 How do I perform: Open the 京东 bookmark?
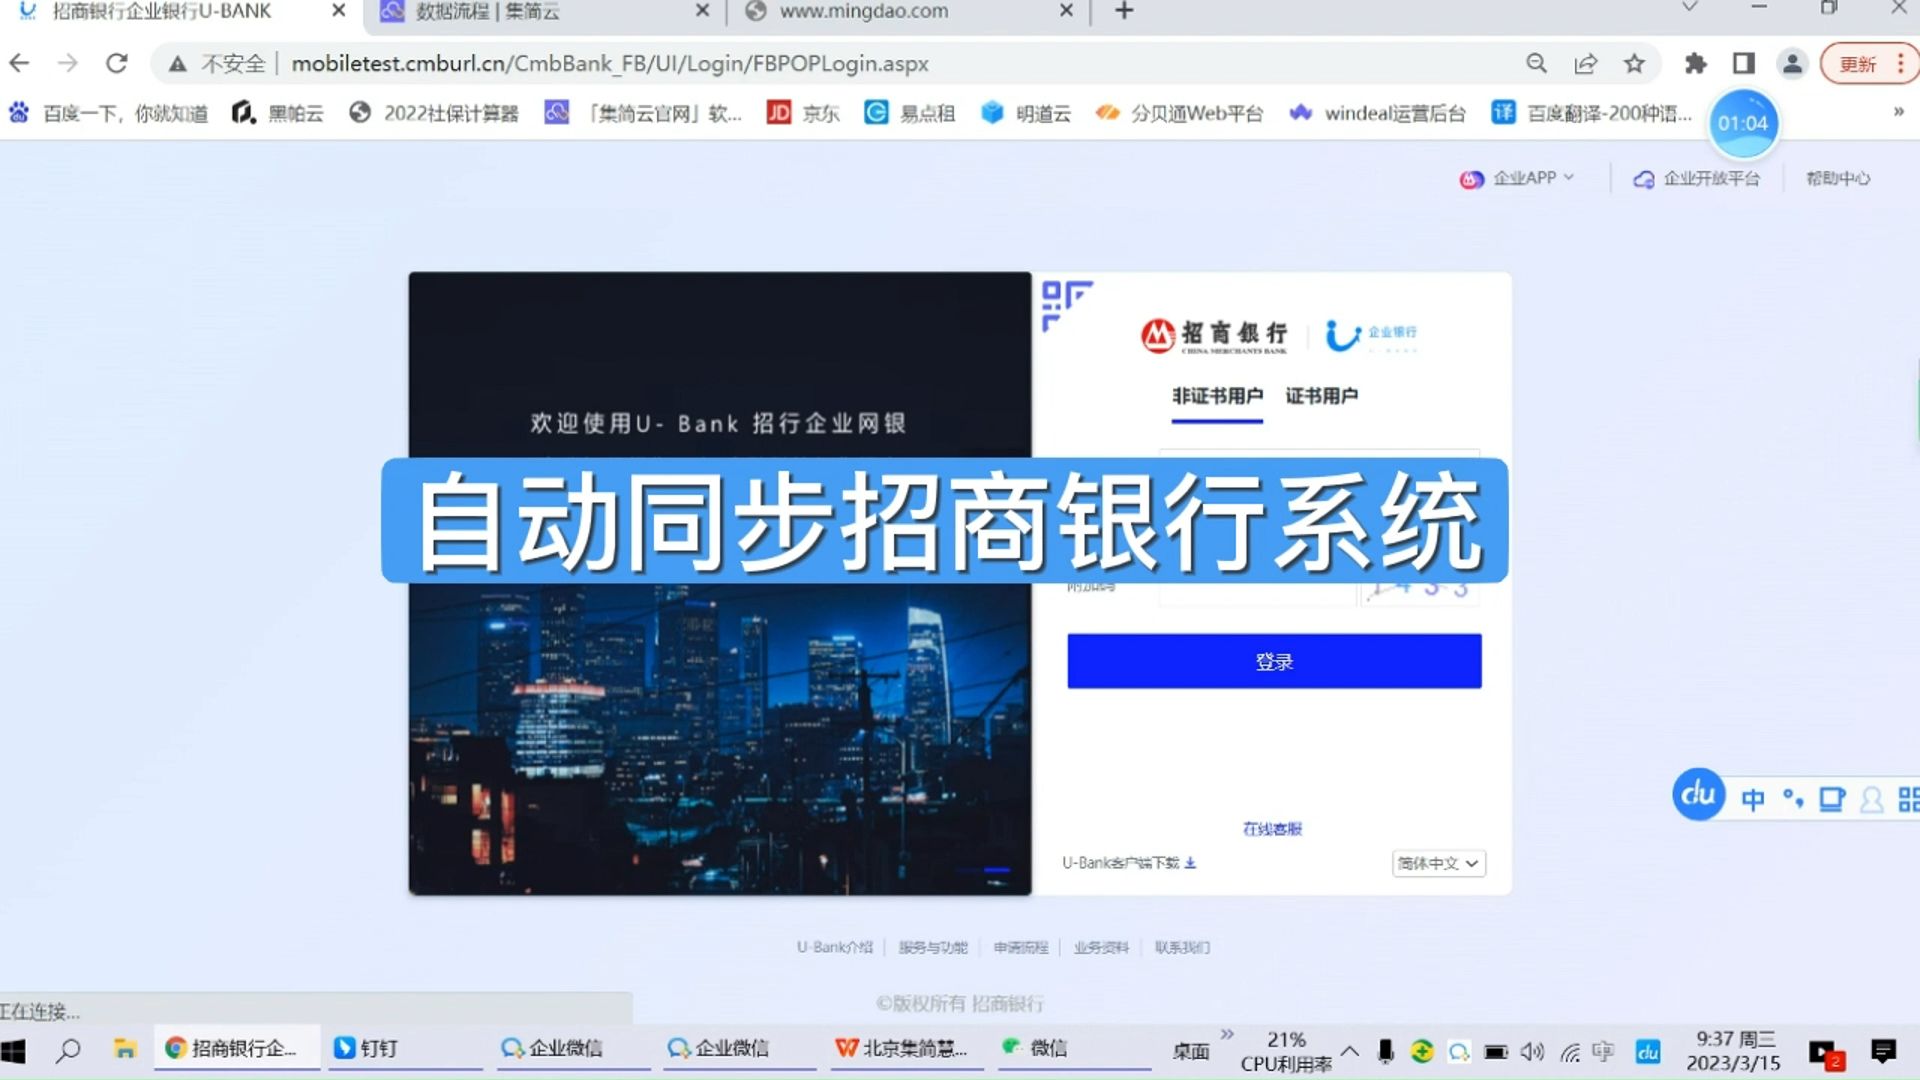tap(803, 114)
